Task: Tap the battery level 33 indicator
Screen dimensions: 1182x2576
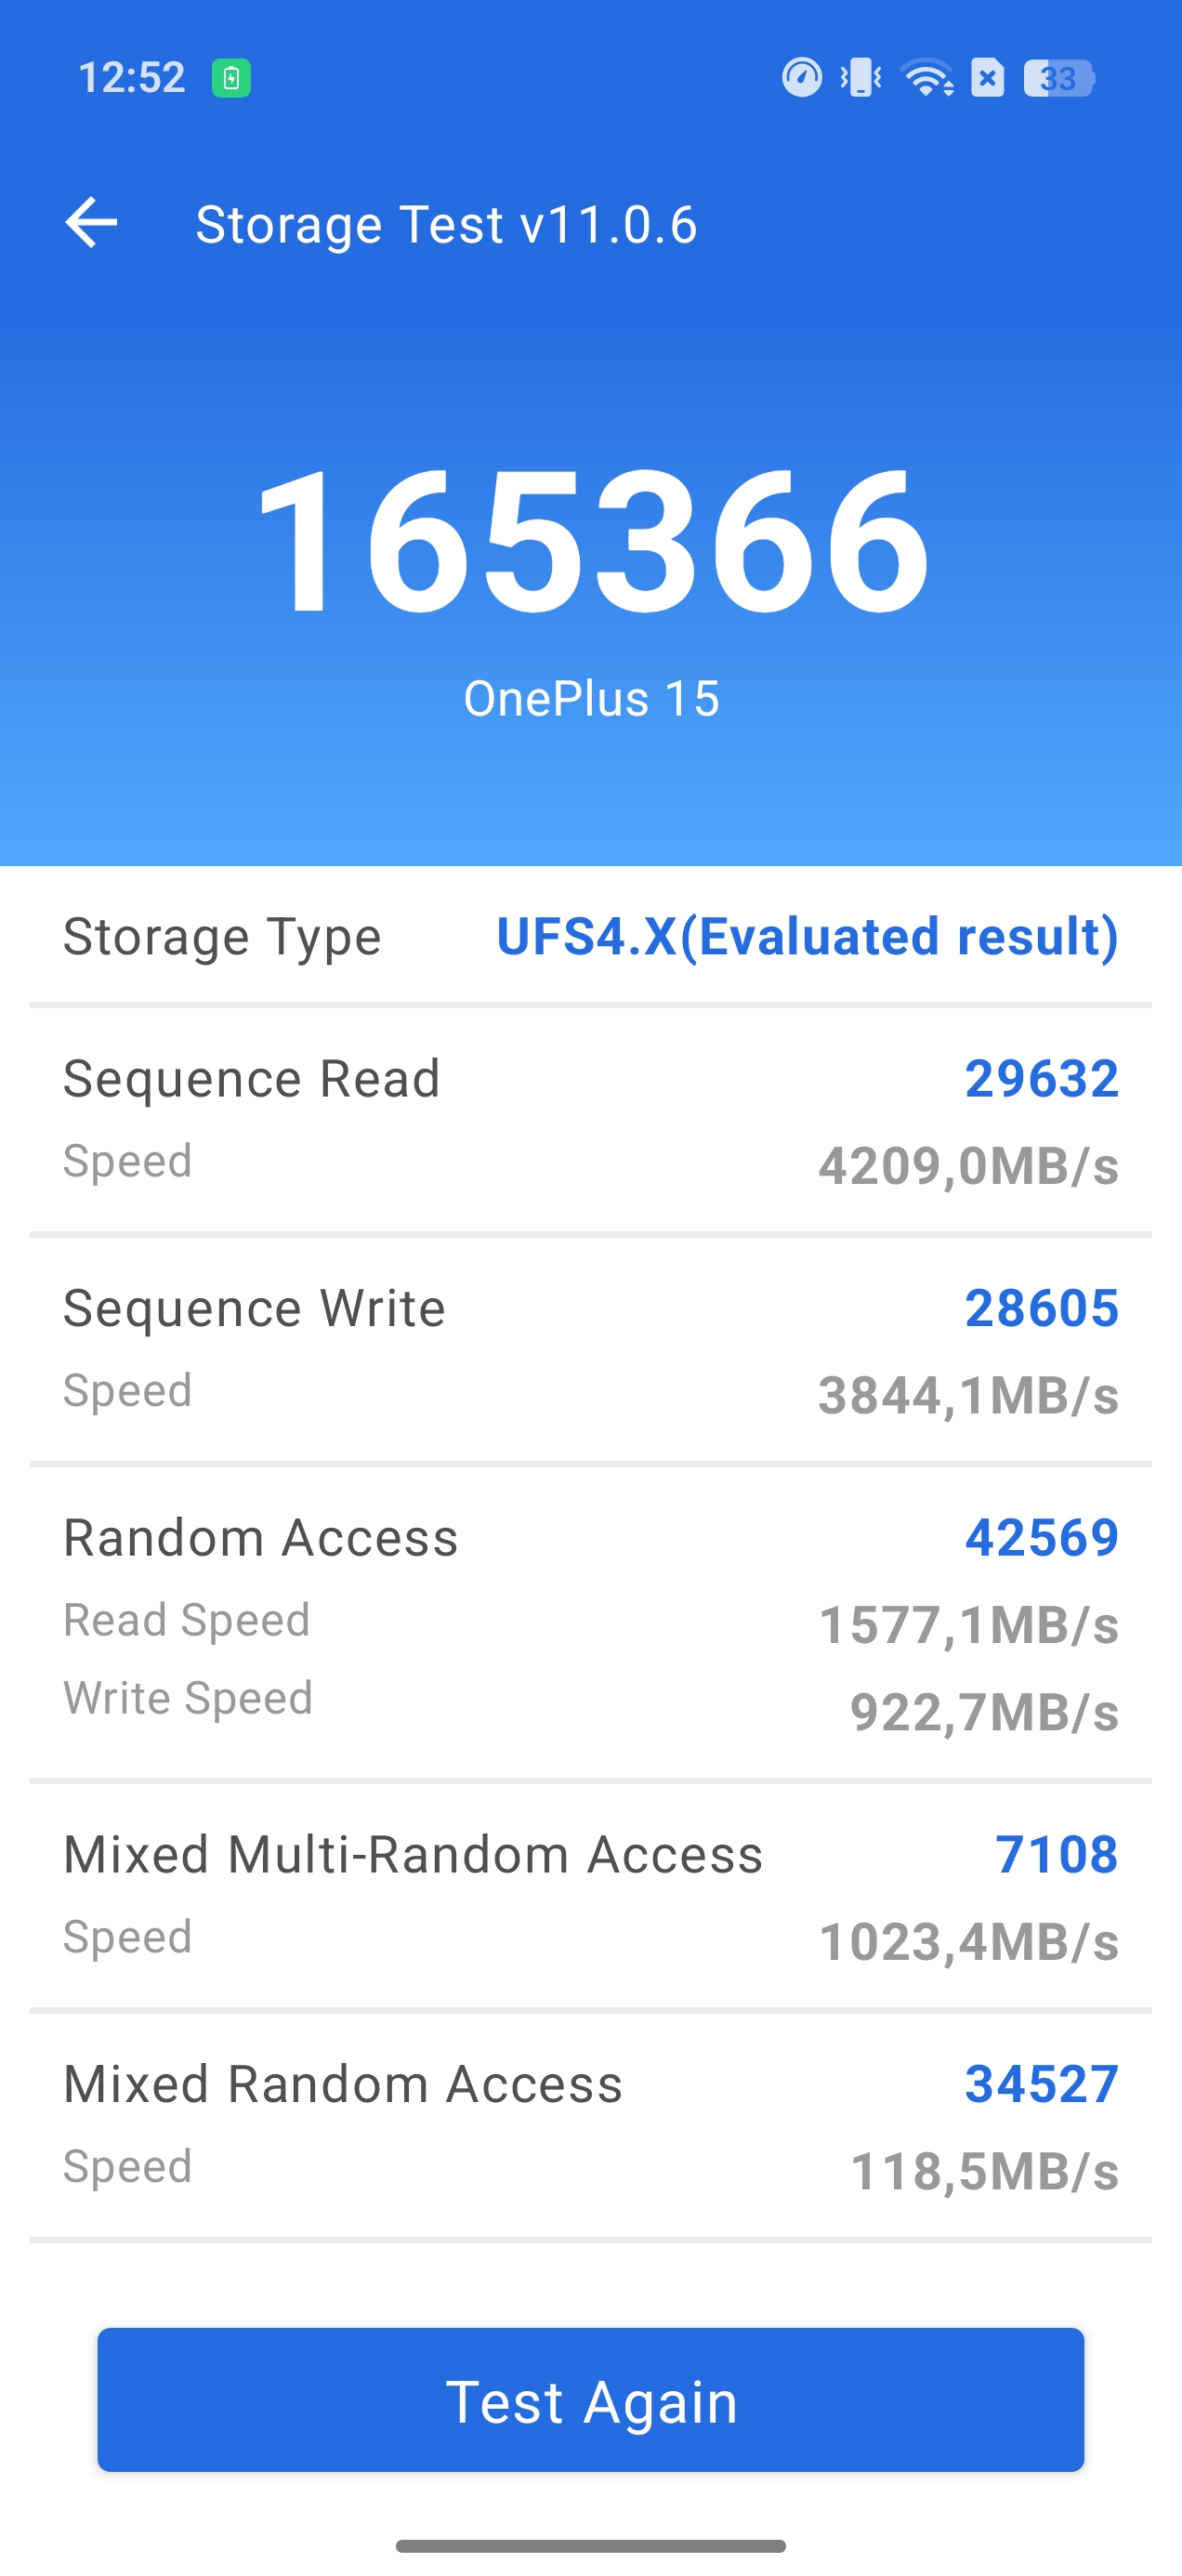Action: [1058, 78]
